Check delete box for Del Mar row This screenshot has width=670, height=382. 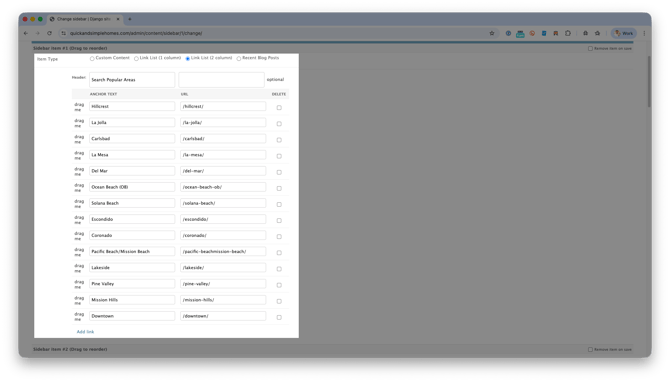(x=279, y=172)
